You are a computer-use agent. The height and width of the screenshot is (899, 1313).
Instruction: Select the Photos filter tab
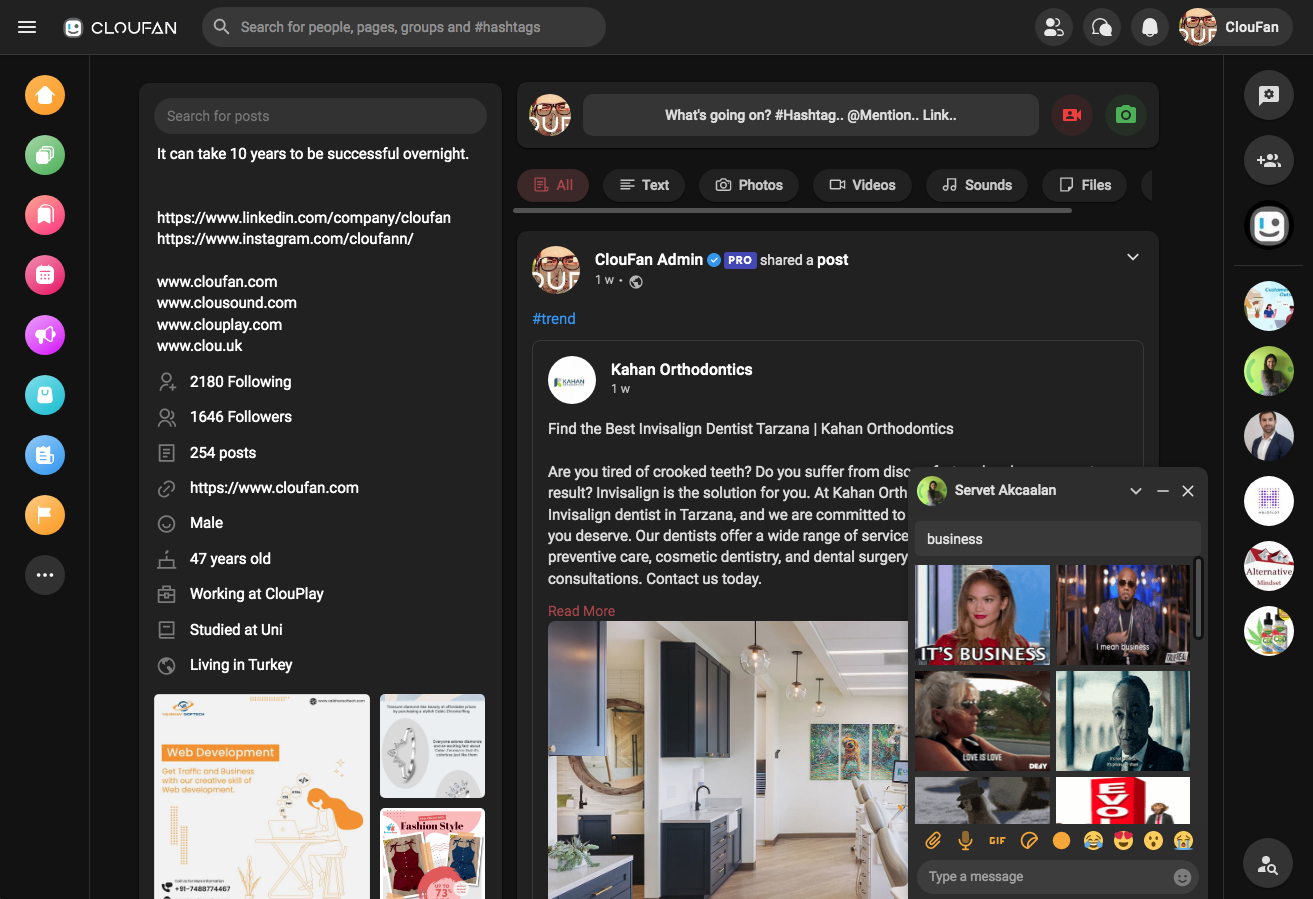point(749,185)
